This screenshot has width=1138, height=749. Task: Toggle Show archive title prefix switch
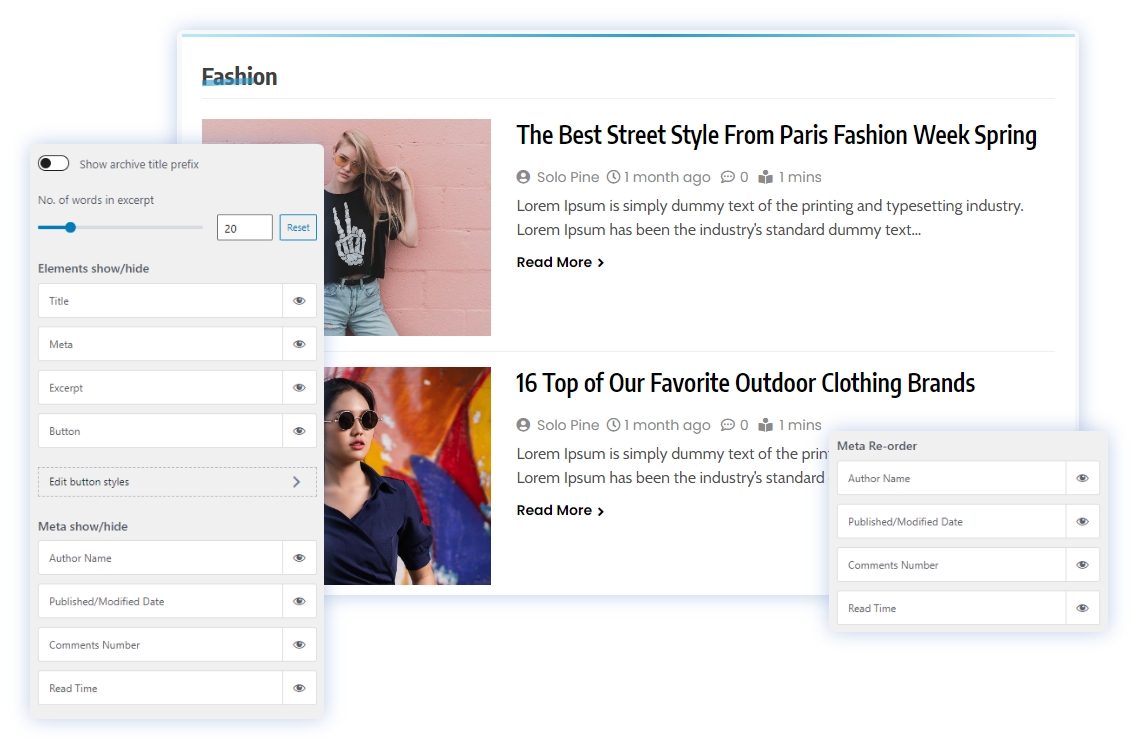click(x=53, y=164)
